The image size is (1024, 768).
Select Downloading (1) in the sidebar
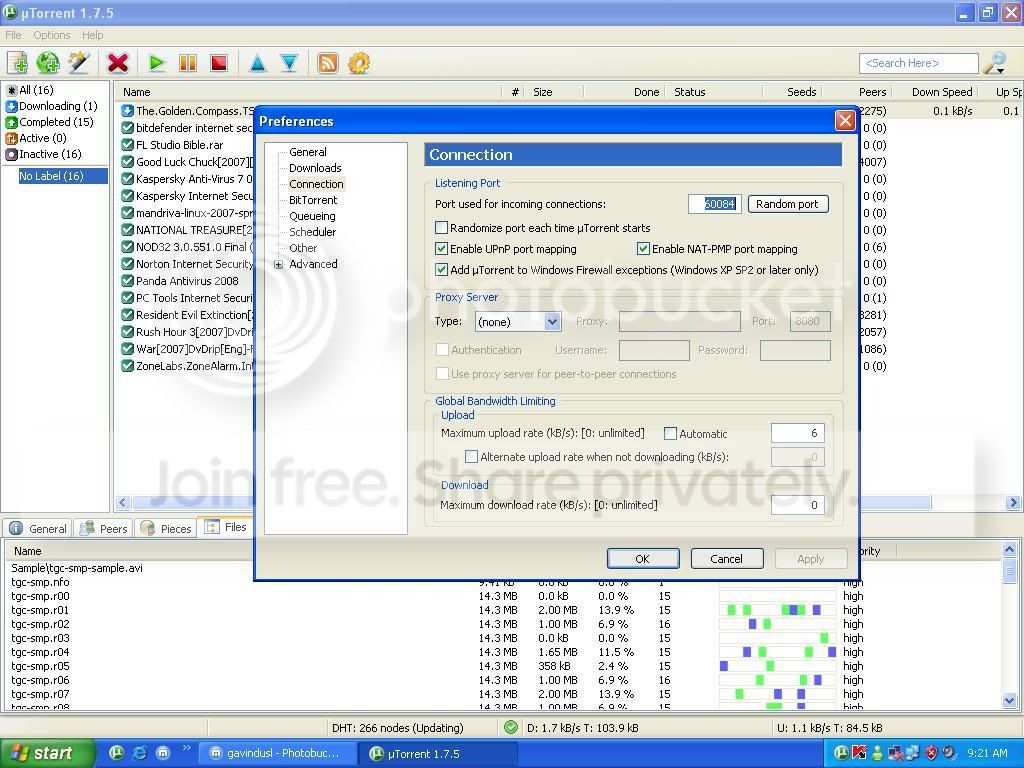52,106
